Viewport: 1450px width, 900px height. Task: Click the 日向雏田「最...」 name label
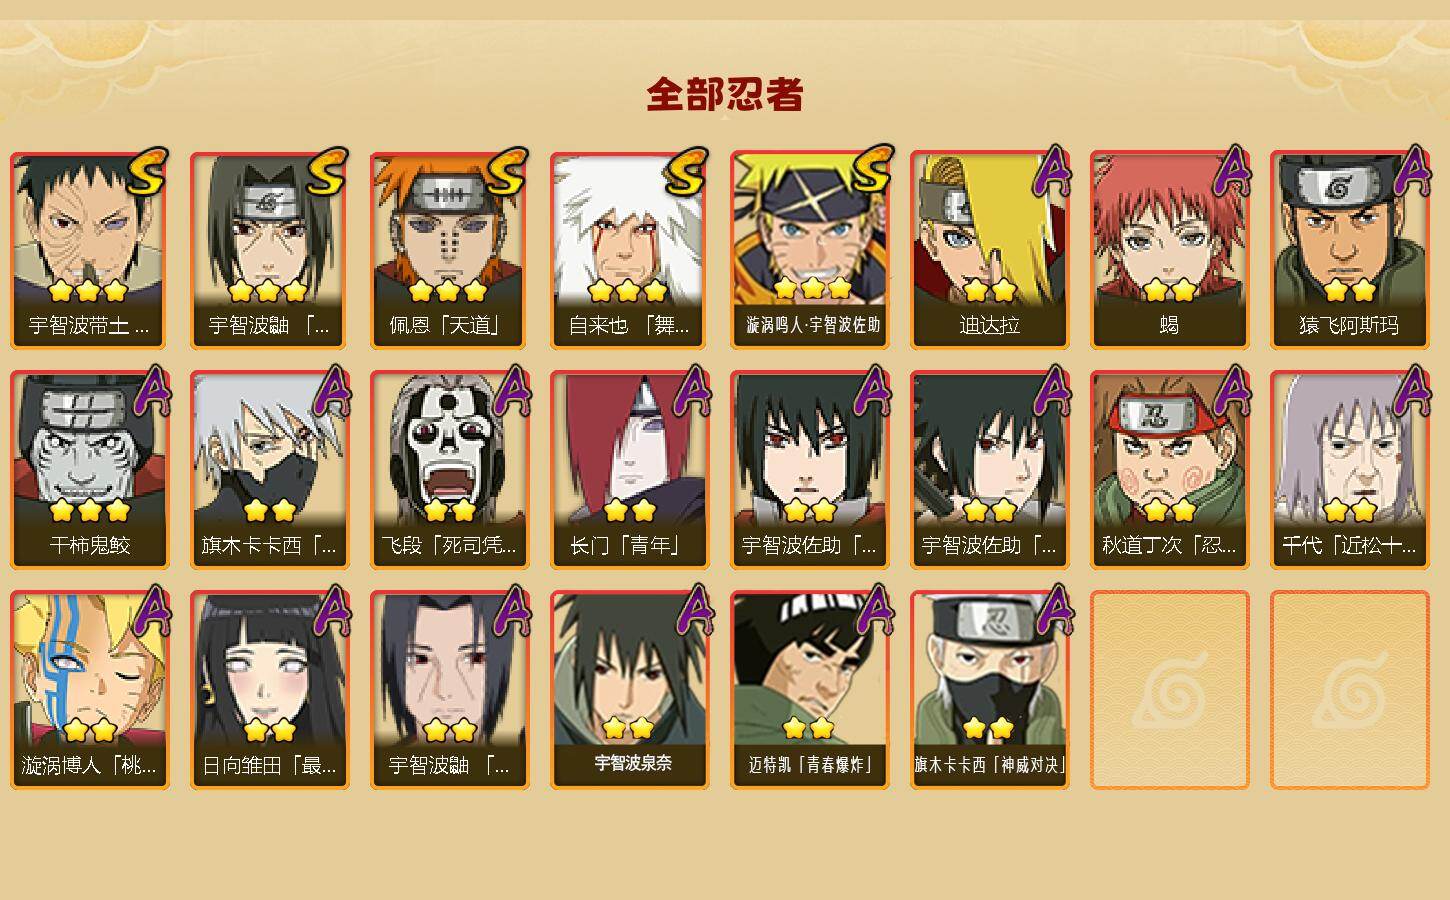pyautogui.click(x=269, y=766)
